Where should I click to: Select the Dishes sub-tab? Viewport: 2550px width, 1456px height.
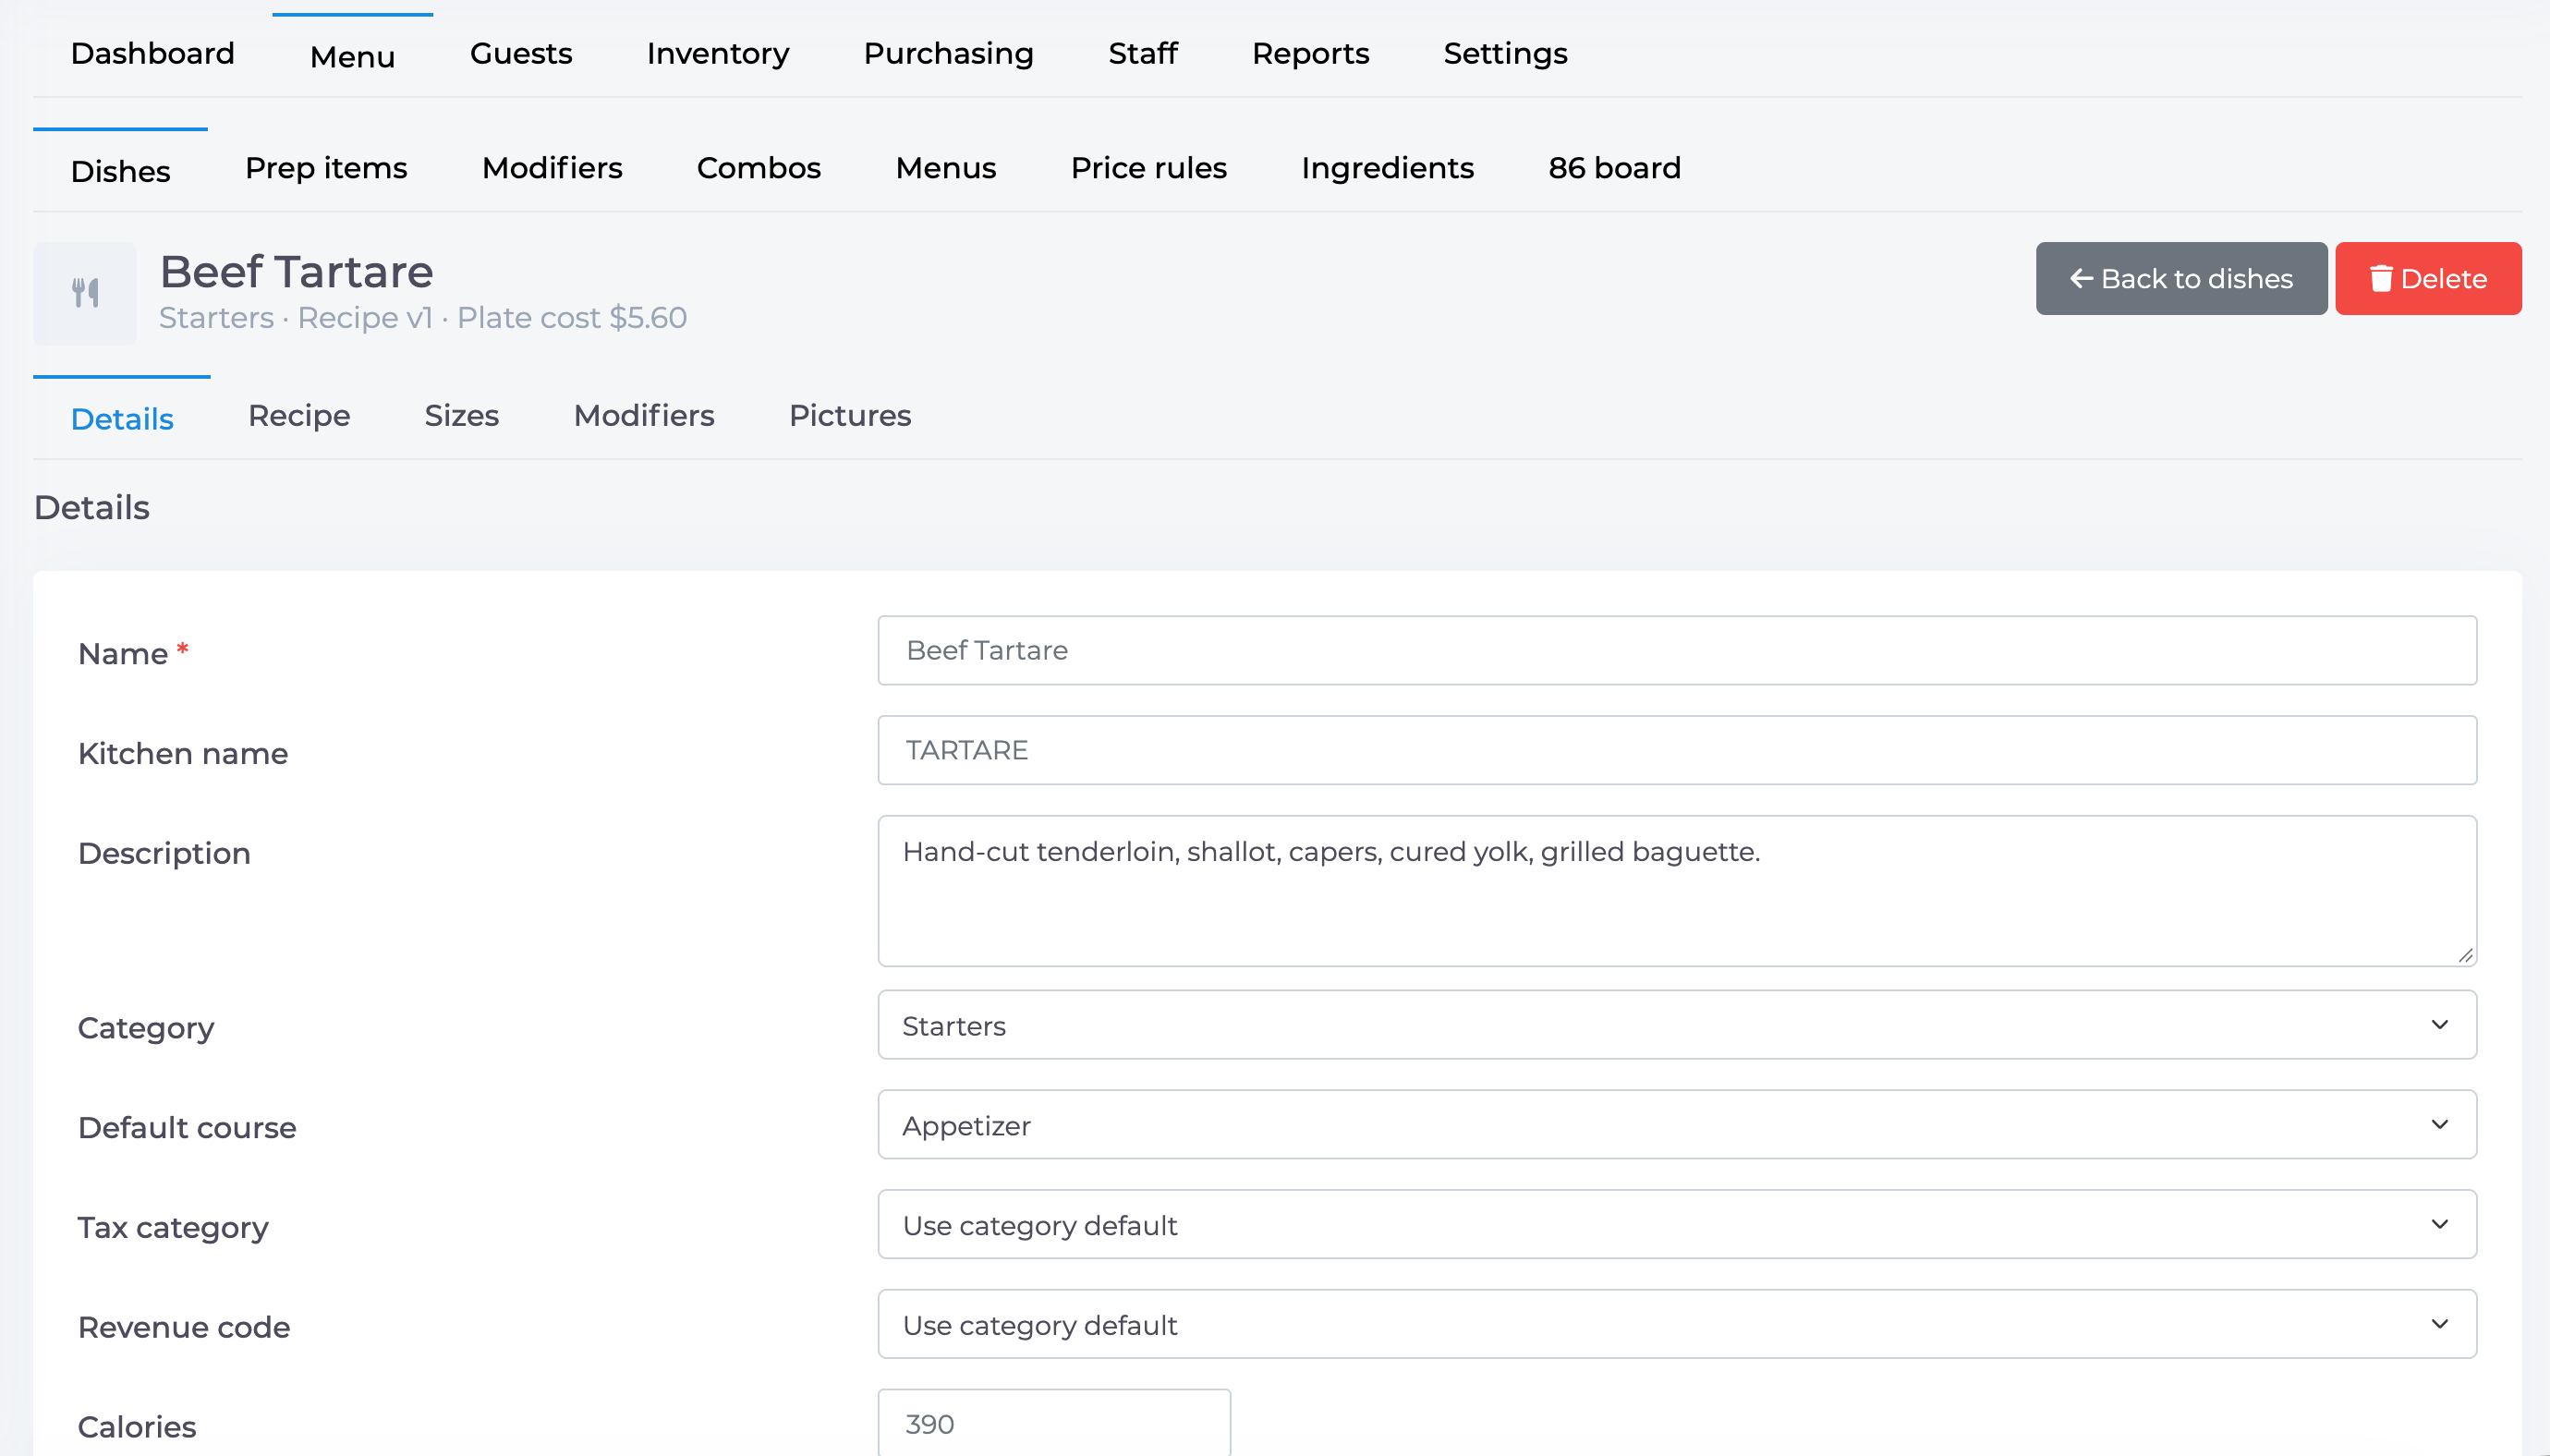[x=121, y=171]
